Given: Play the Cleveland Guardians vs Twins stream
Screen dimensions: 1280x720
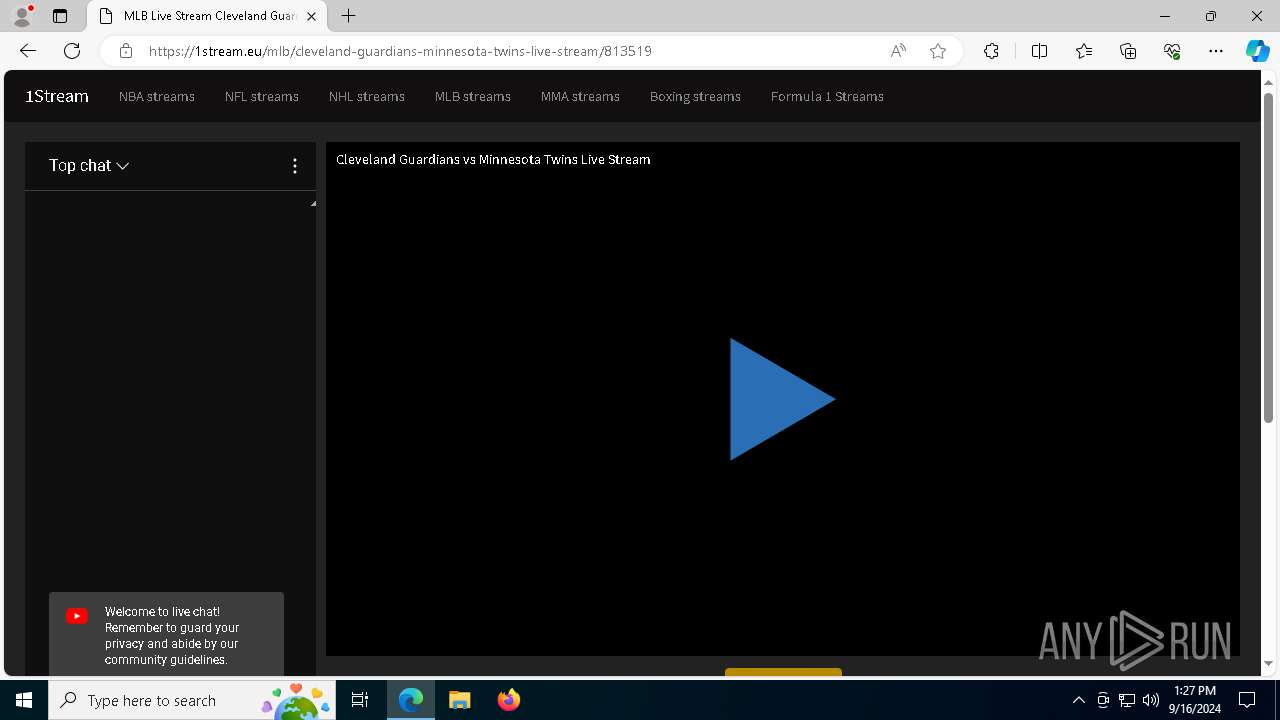Looking at the screenshot, I should 782,399.
